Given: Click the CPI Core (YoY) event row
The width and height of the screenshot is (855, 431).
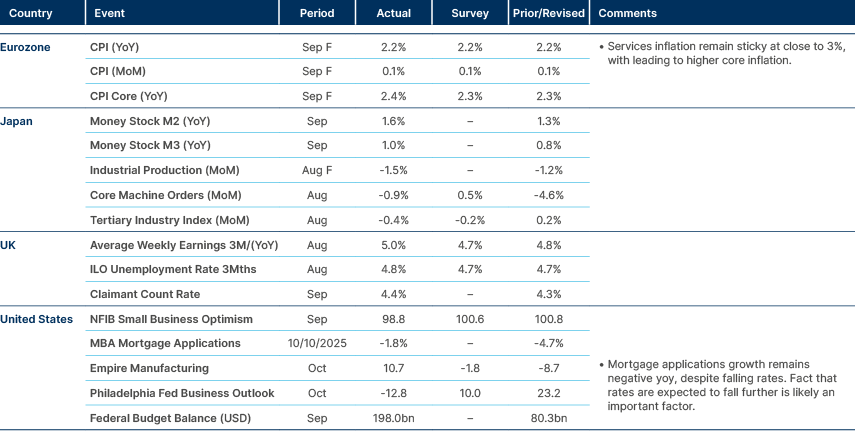Looking at the screenshot, I should (128, 96).
